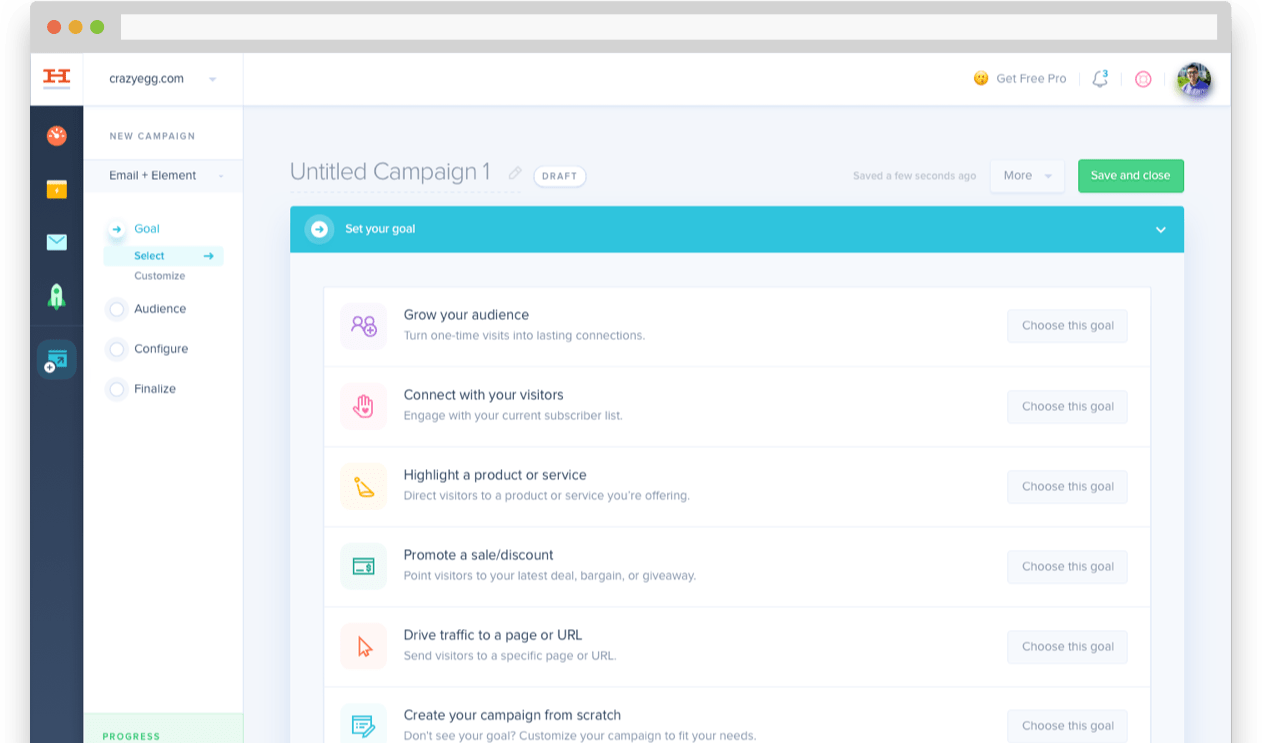The height and width of the screenshot is (743, 1262).
Task: Click the browser address bar
Action: tap(669, 27)
